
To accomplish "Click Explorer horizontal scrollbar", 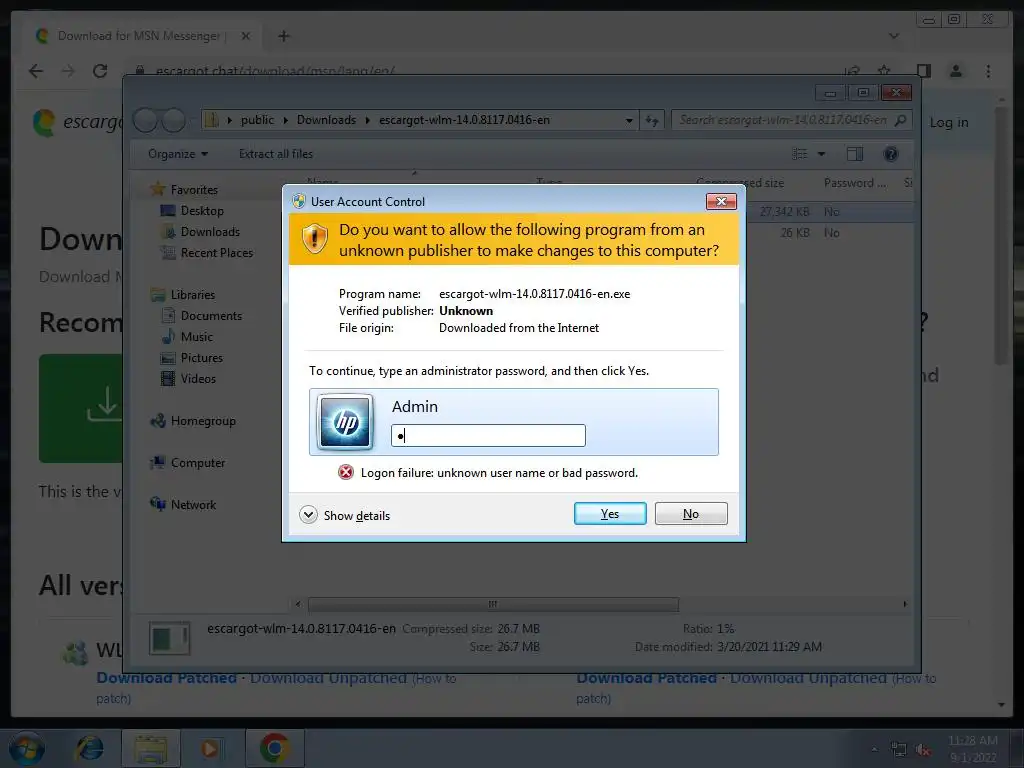I will pos(493,604).
